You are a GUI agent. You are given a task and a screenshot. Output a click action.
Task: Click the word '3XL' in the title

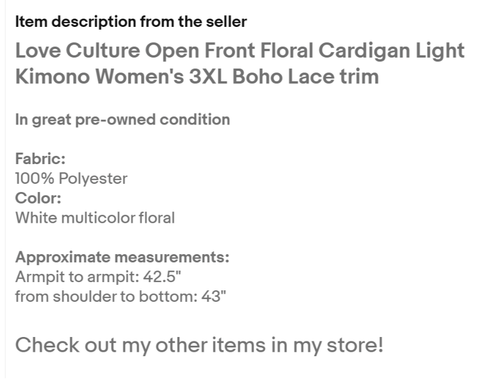tap(208, 77)
